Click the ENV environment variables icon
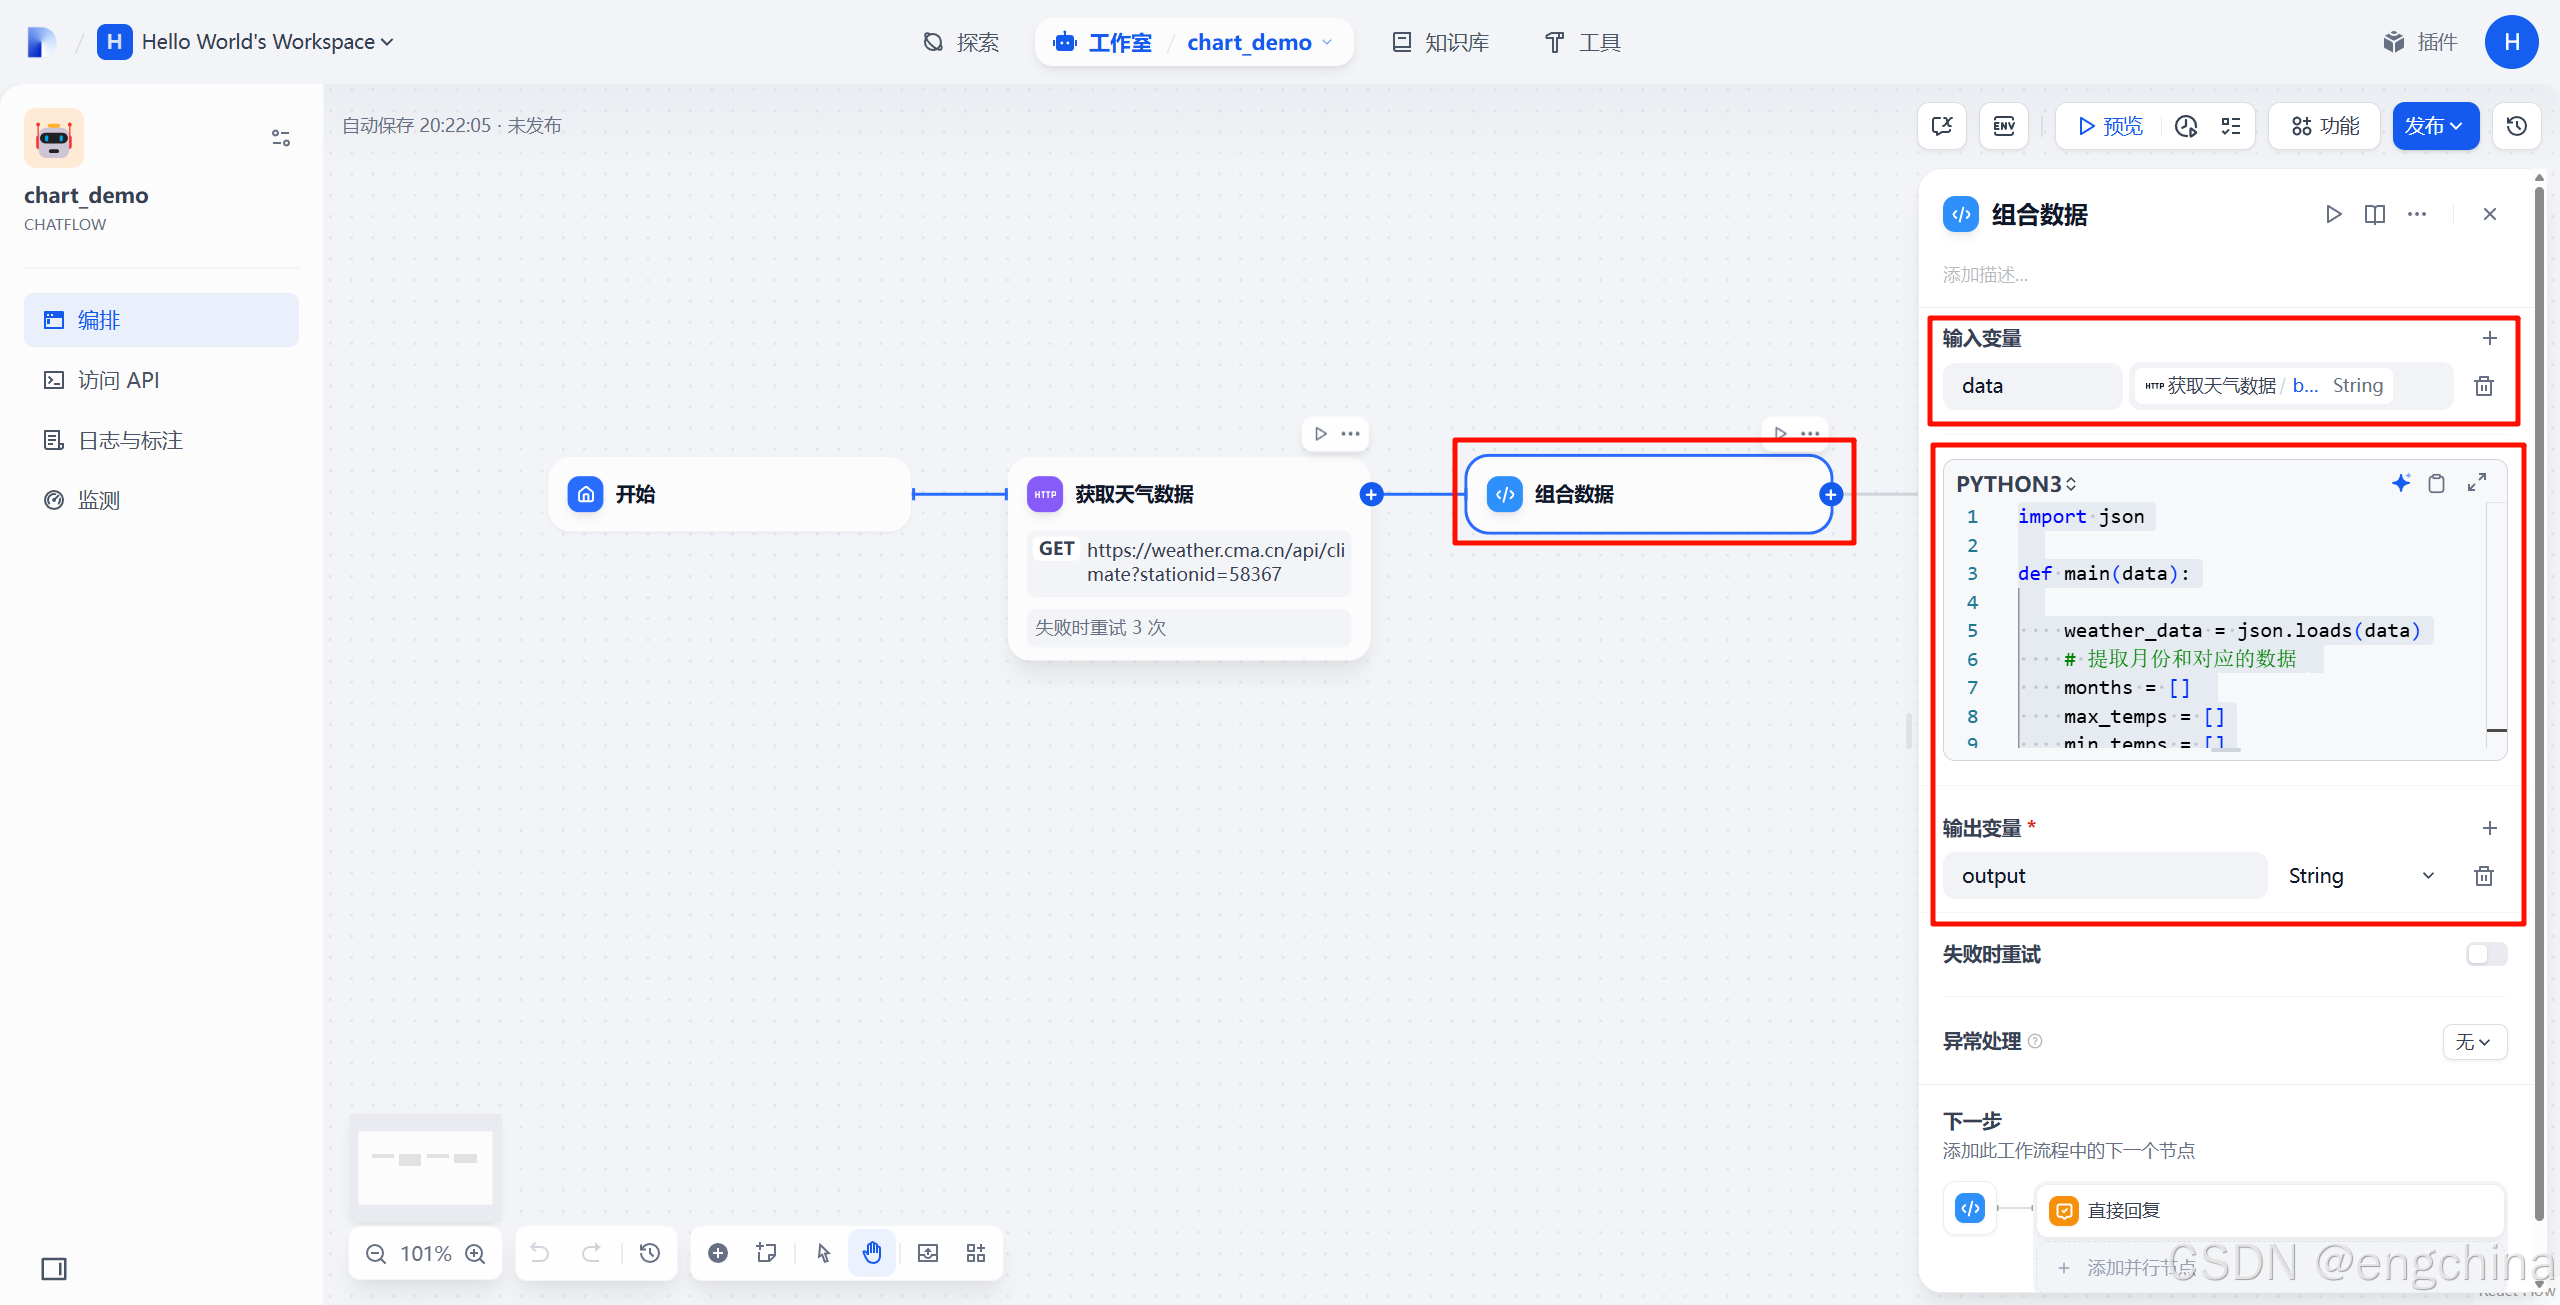2560x1305 pixels. pyautogui.click(x=2004, y=126)
